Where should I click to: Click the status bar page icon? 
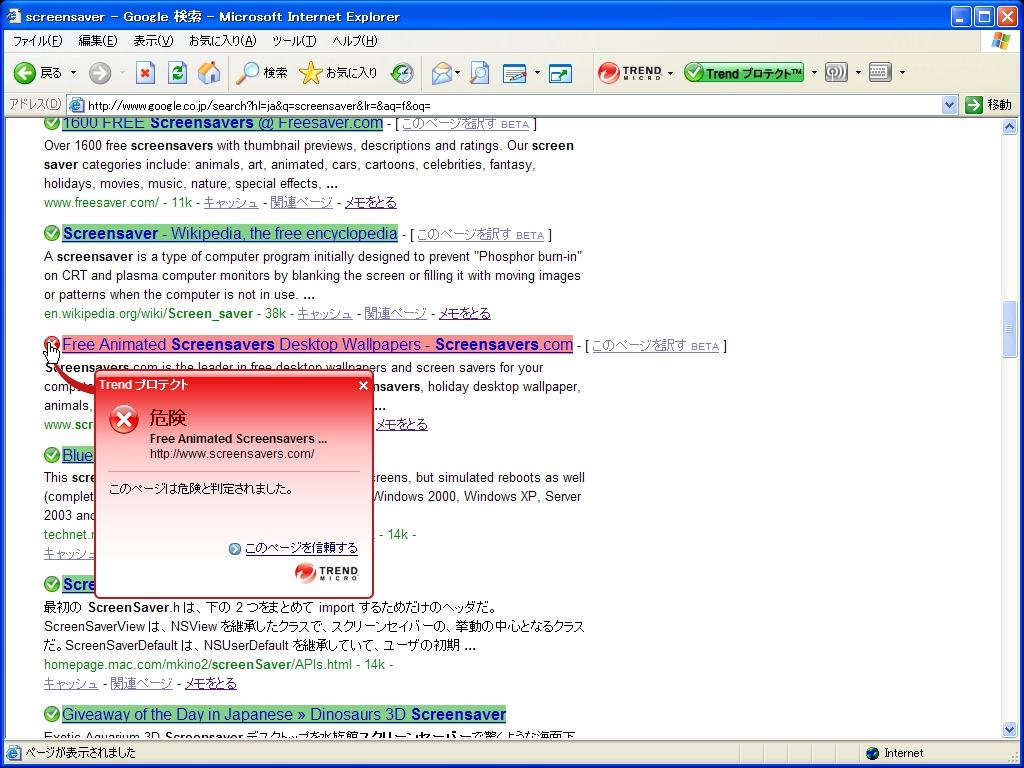point(13,752)
